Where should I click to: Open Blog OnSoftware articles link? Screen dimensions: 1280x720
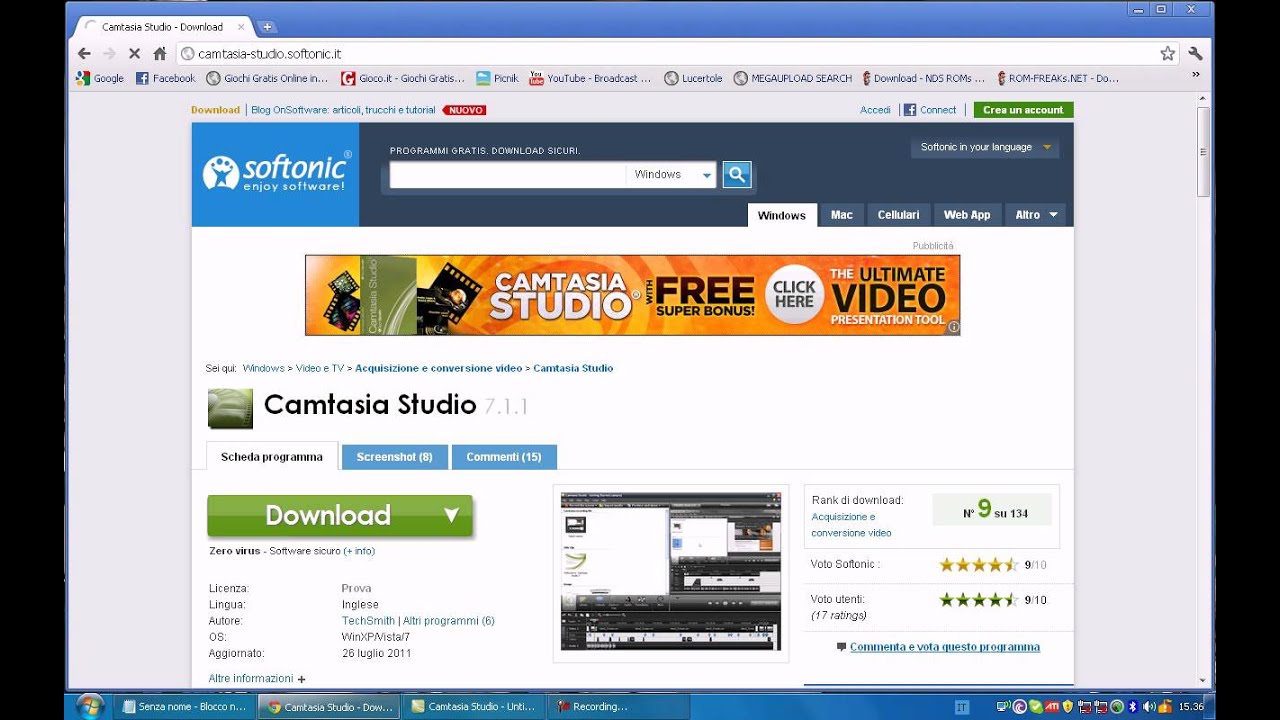point(343,110)
